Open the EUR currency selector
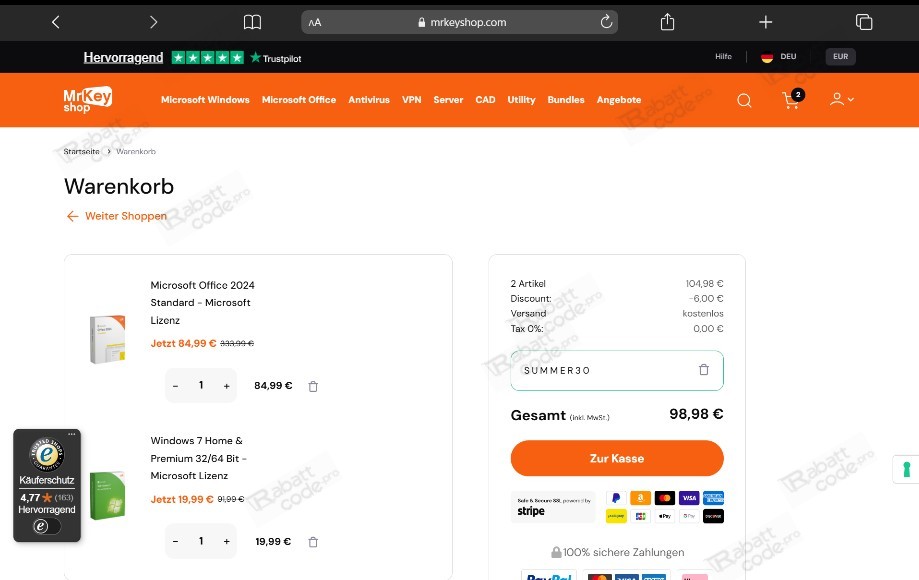 click(x=840, y=56)
